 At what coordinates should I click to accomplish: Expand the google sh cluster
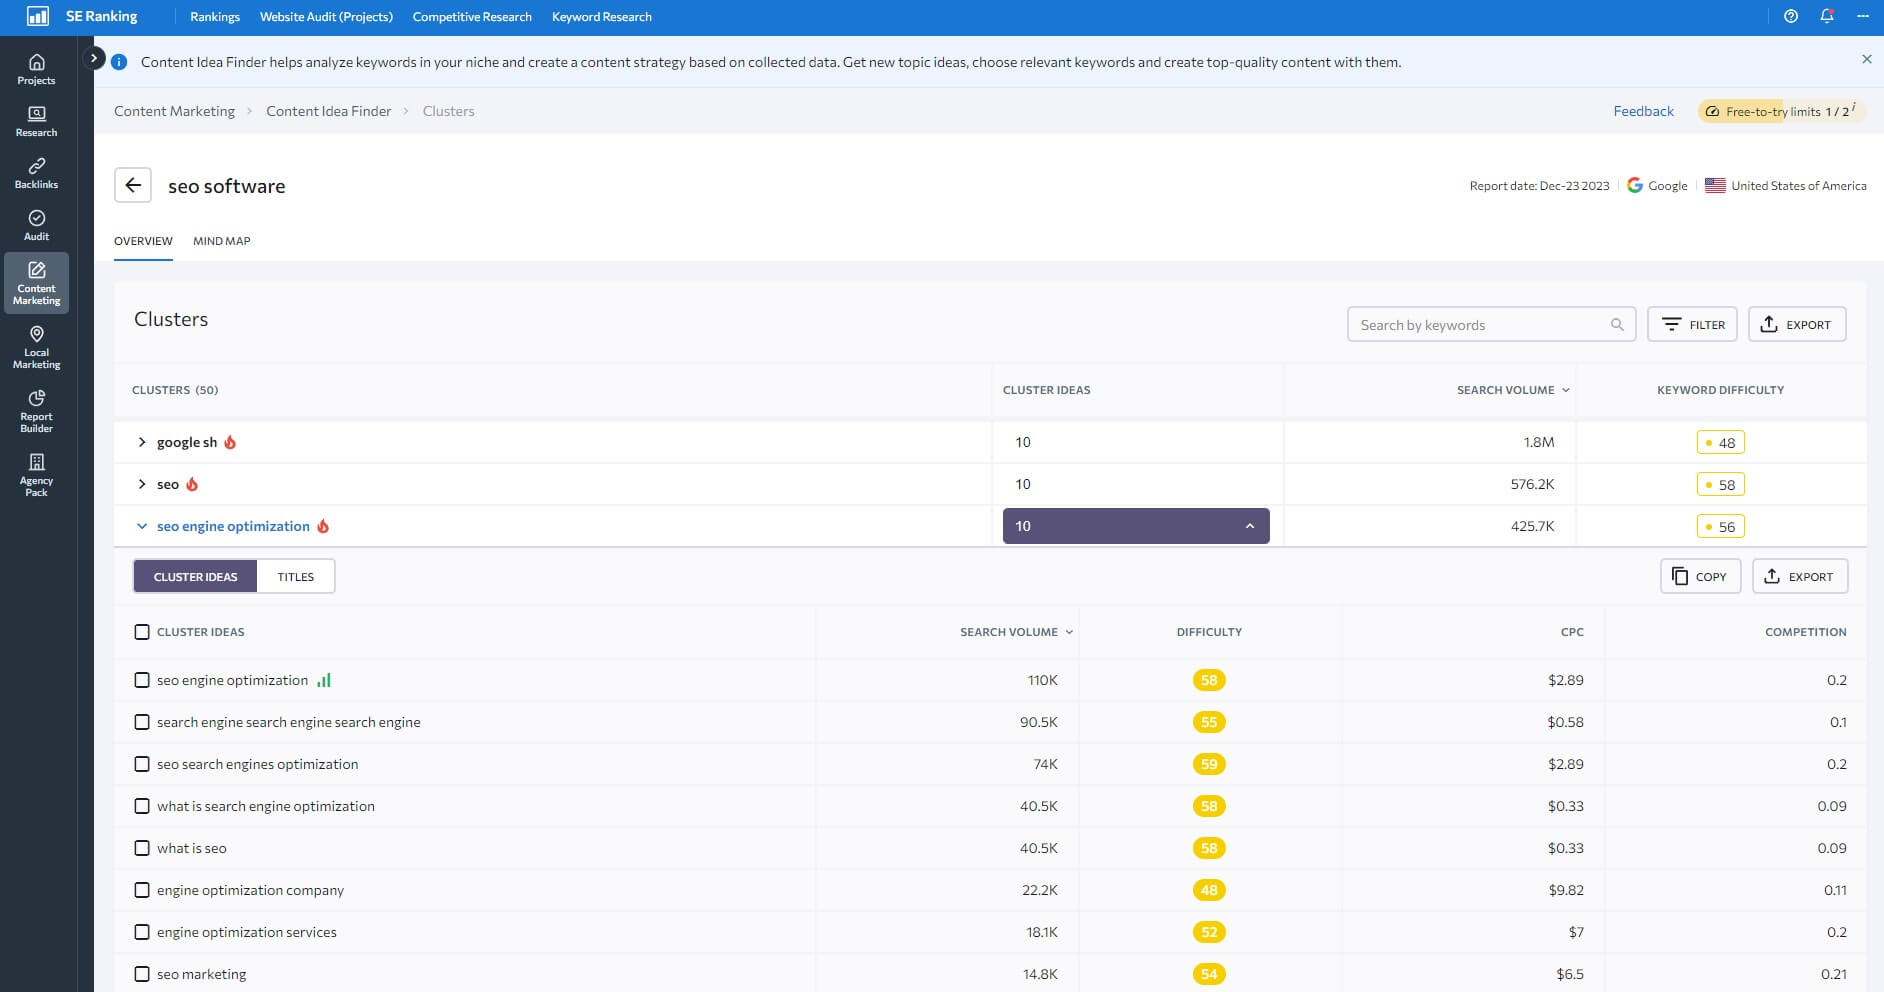[x=142, y=442]
